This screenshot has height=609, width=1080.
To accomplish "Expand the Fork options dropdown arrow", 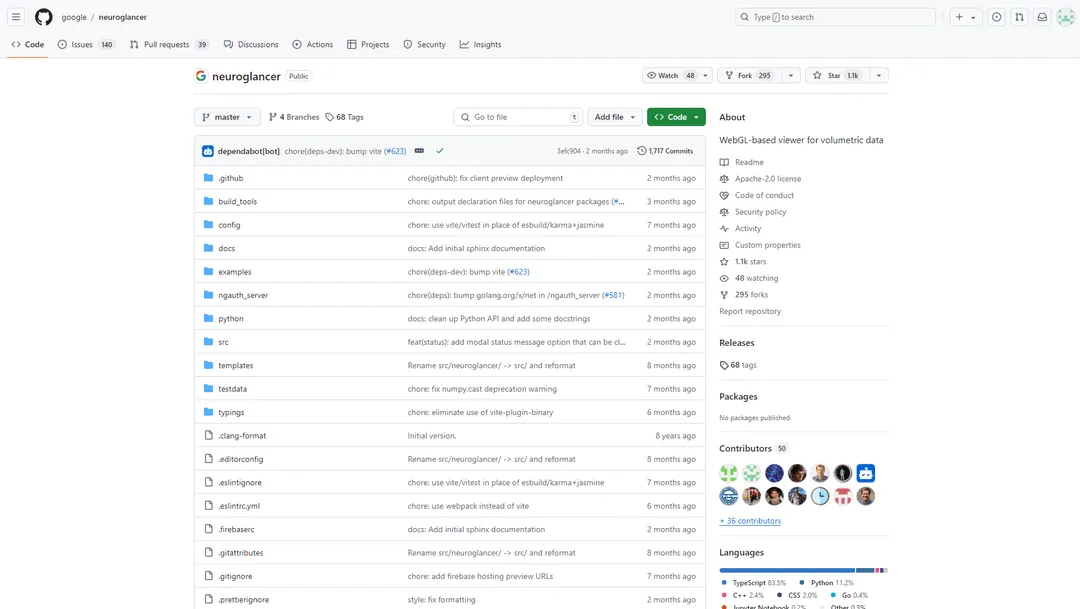I will (x=791, y=76).
